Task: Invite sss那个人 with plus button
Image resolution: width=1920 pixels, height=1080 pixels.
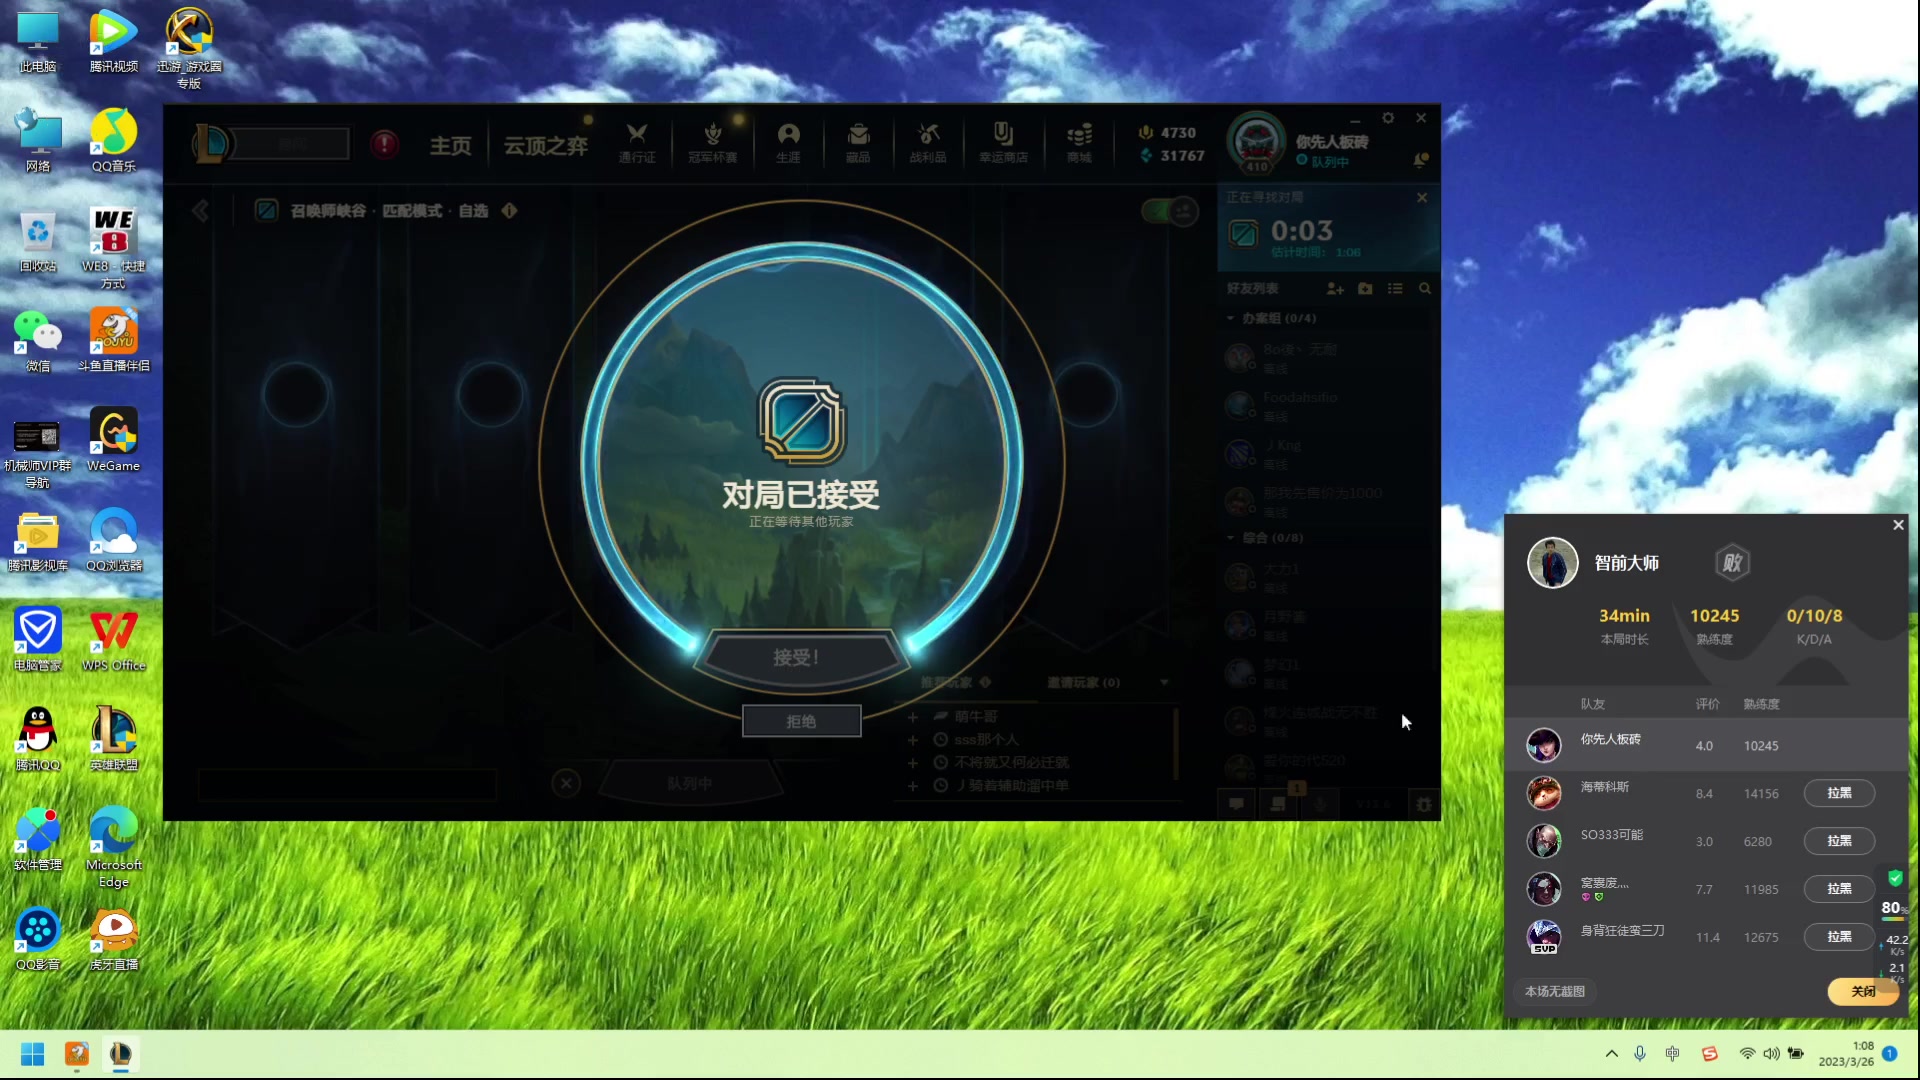Action: (x=912, y=740)
